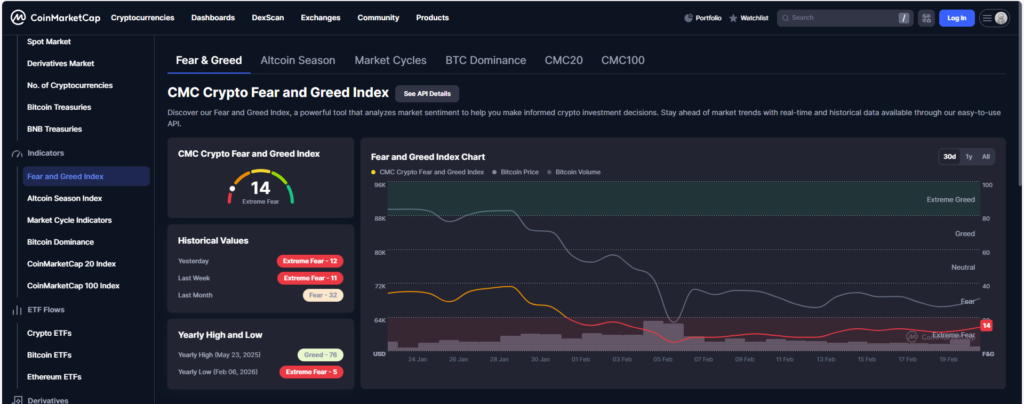Switch to the Altcoin Season tab
The image size is (1024, 404).
point(298,60)
